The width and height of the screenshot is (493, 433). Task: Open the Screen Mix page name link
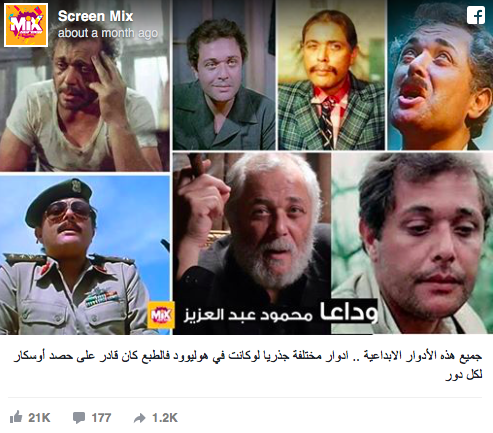tap(95, 16)
